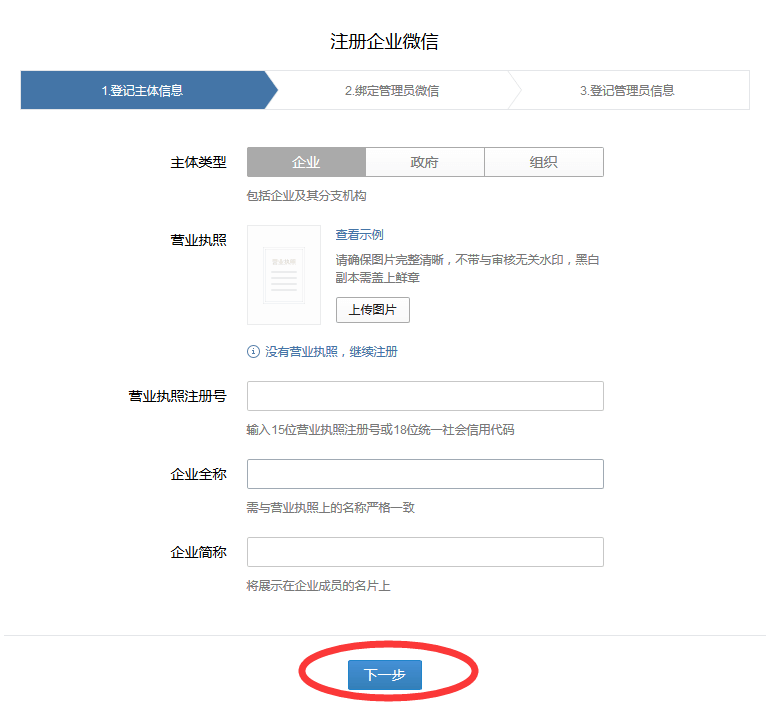
Task: Click the hint 将展示在企业成员的名片上
Action: click(318, 586)
